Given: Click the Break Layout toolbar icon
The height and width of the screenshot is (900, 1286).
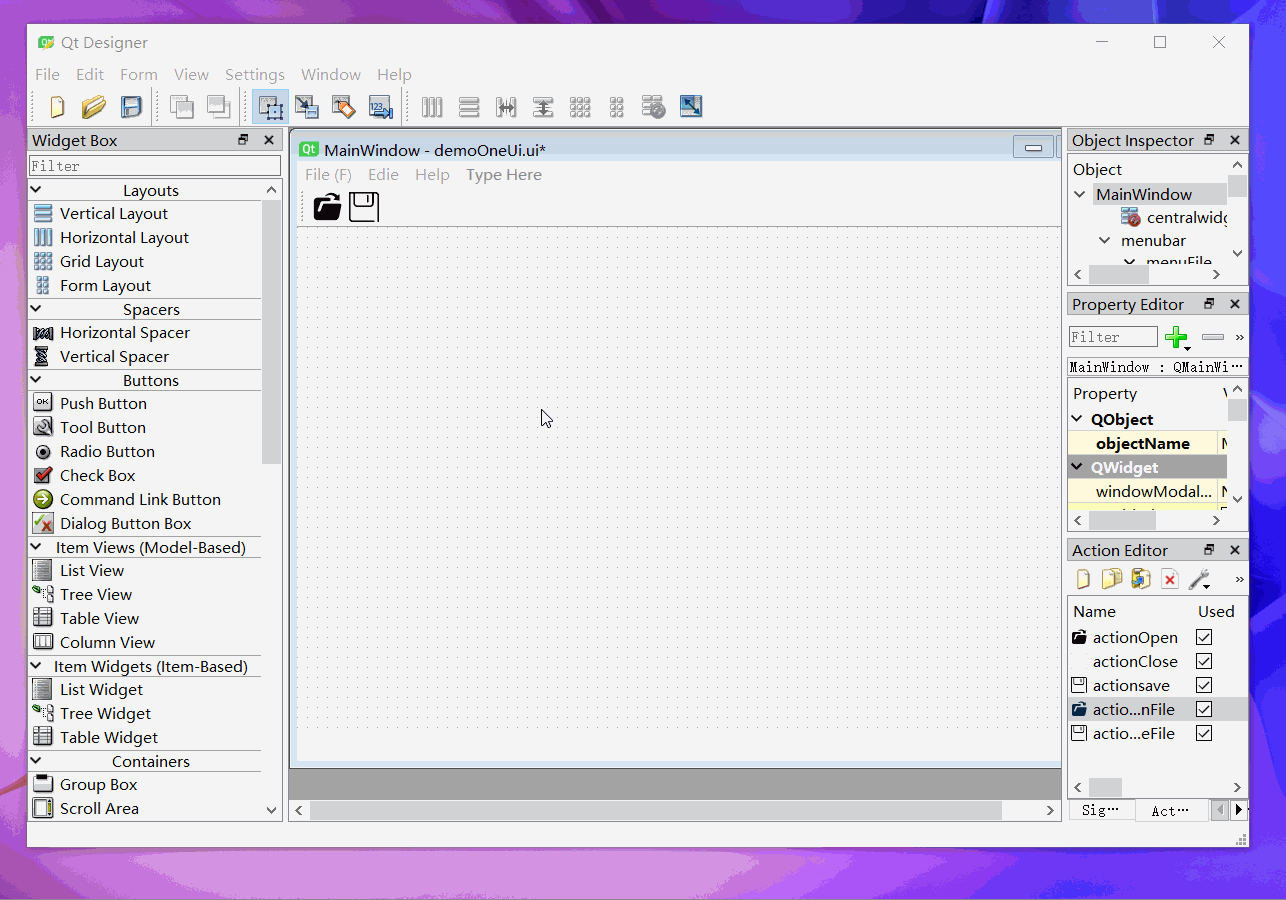Looking at the screenshot, I should pyautogui.click(x=654, y=106).
